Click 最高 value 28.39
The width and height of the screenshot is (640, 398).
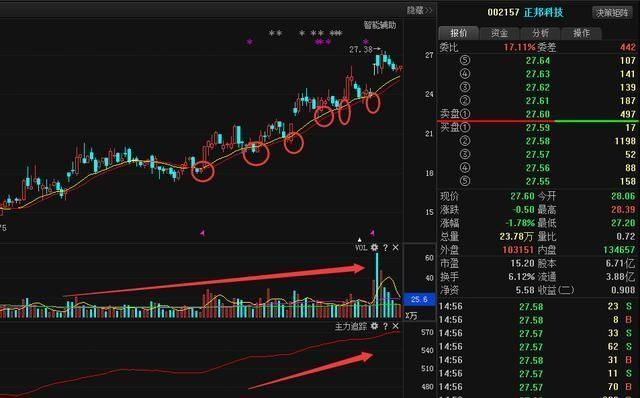point(623,210)
